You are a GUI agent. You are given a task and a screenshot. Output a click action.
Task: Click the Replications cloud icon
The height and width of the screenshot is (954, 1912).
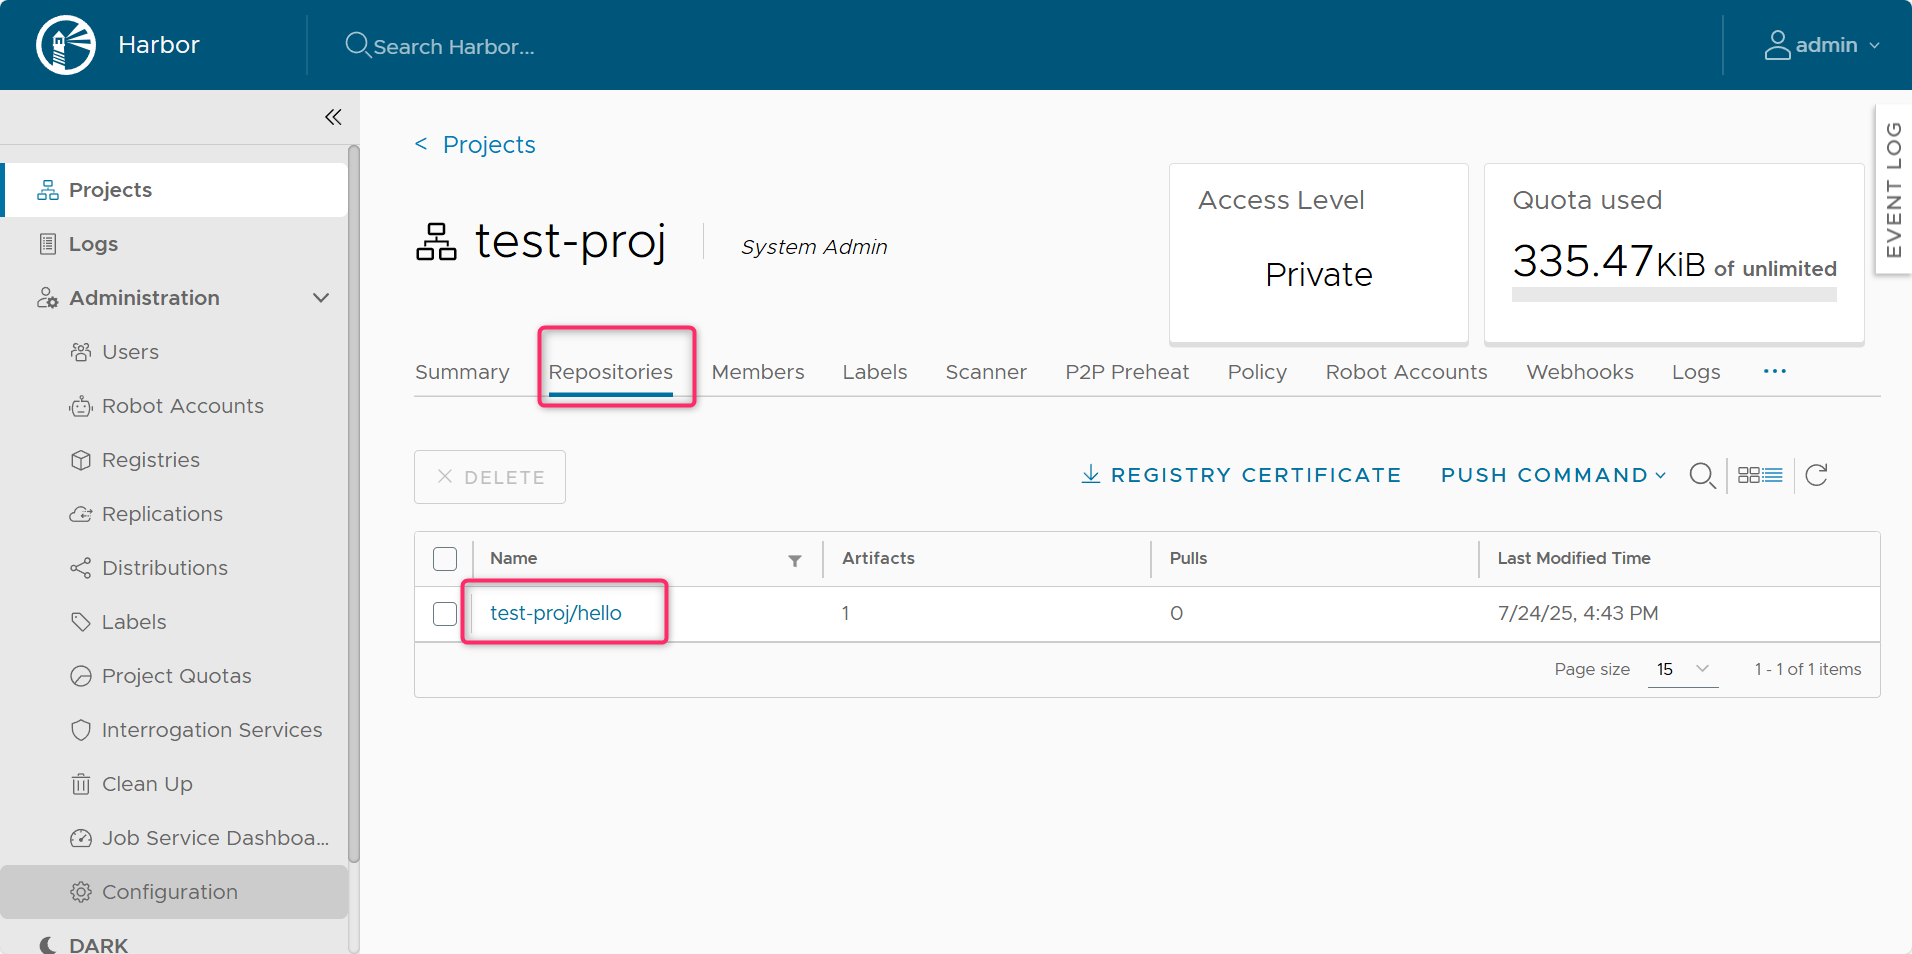pos(81,514)
